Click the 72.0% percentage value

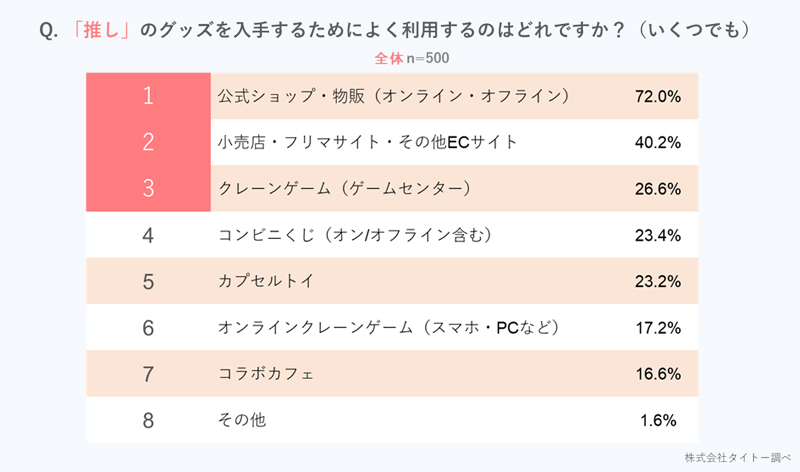tap(658, 96)
